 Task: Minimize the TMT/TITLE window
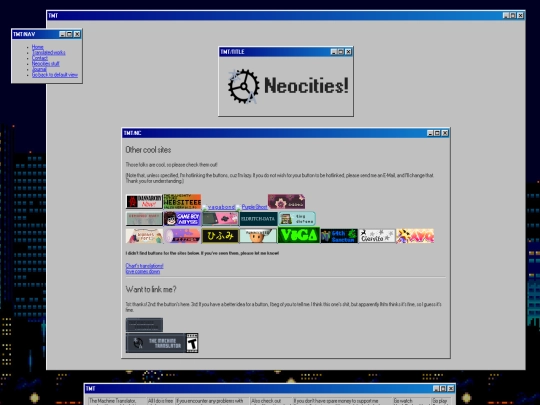[x=333, y=52]
